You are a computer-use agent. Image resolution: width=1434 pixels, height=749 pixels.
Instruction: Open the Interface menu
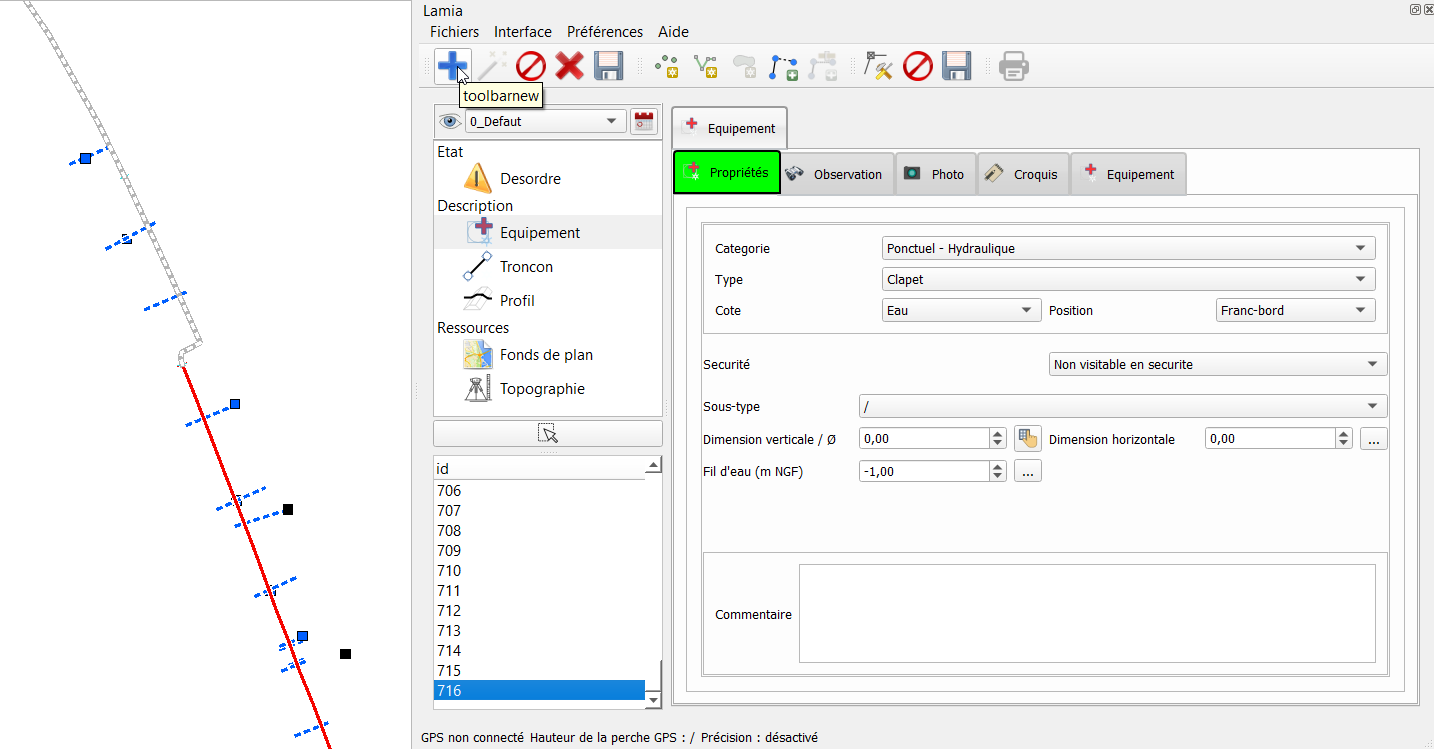point(523,32)
